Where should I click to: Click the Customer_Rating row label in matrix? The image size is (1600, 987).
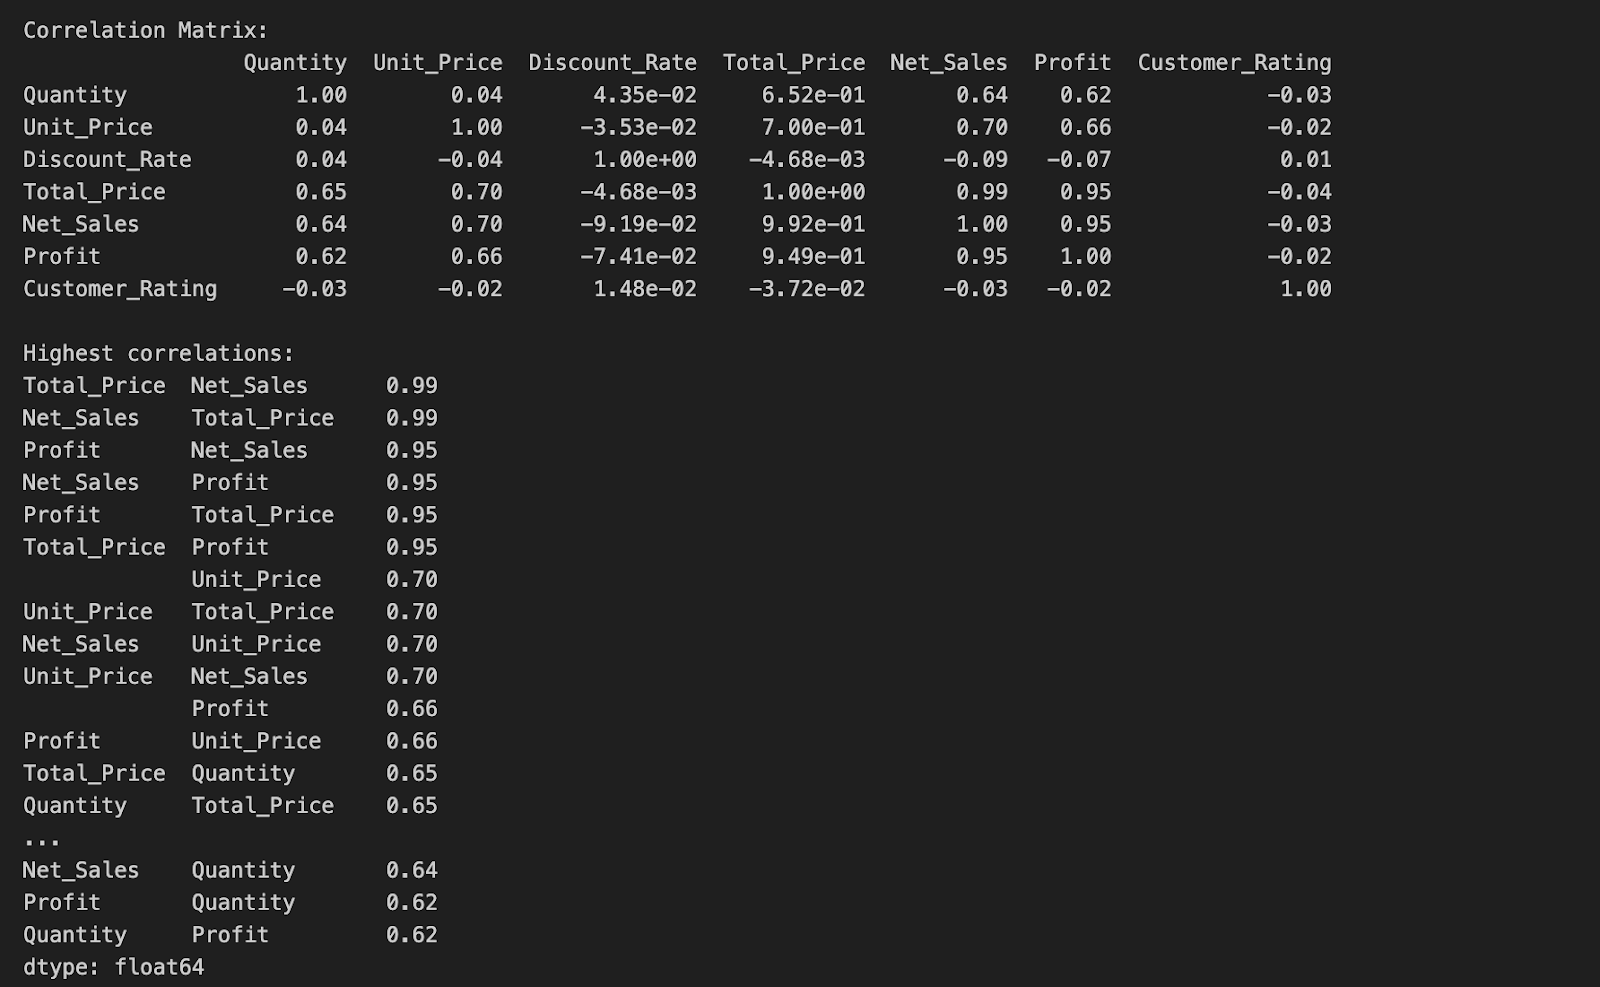click(120, 289)
